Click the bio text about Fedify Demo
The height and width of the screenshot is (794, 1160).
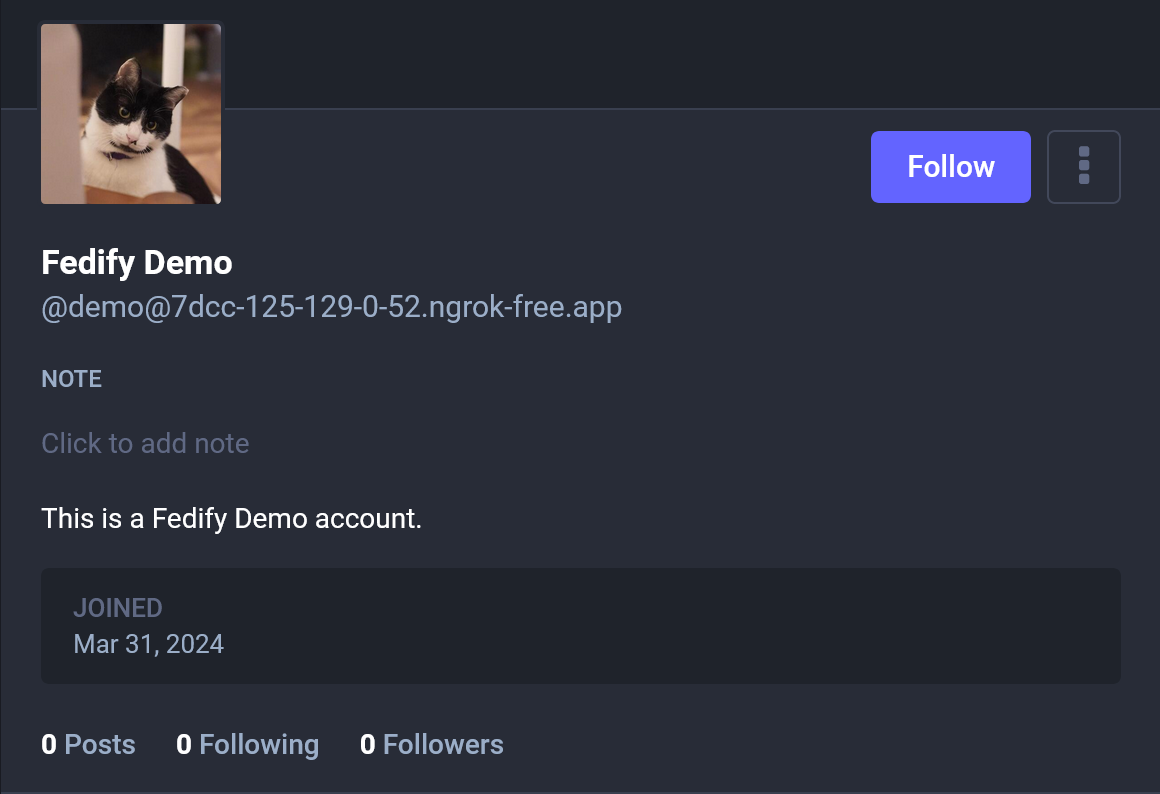[x=231, y=519]
